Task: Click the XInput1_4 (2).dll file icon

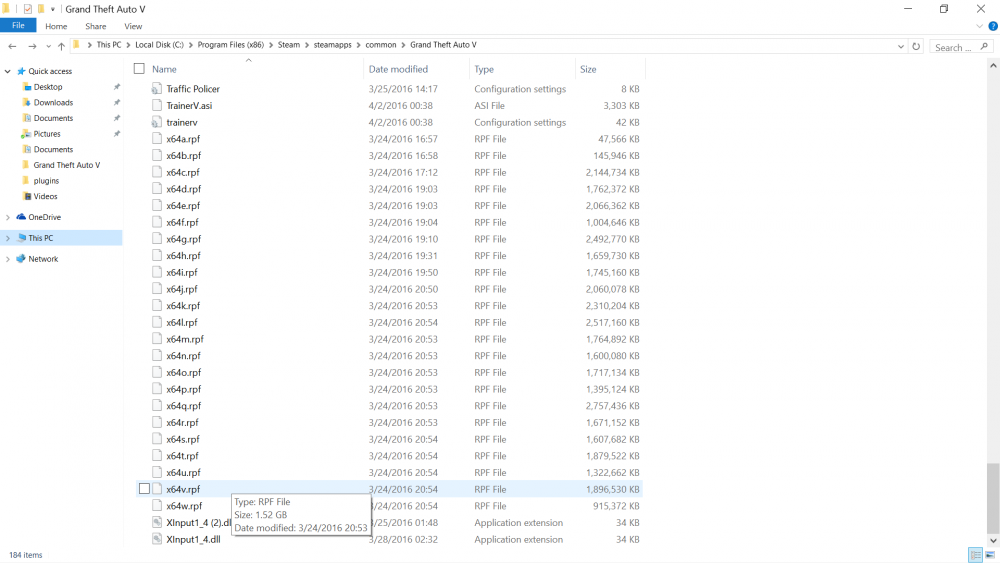Action: pyautogui.click(x=157, y=522)
